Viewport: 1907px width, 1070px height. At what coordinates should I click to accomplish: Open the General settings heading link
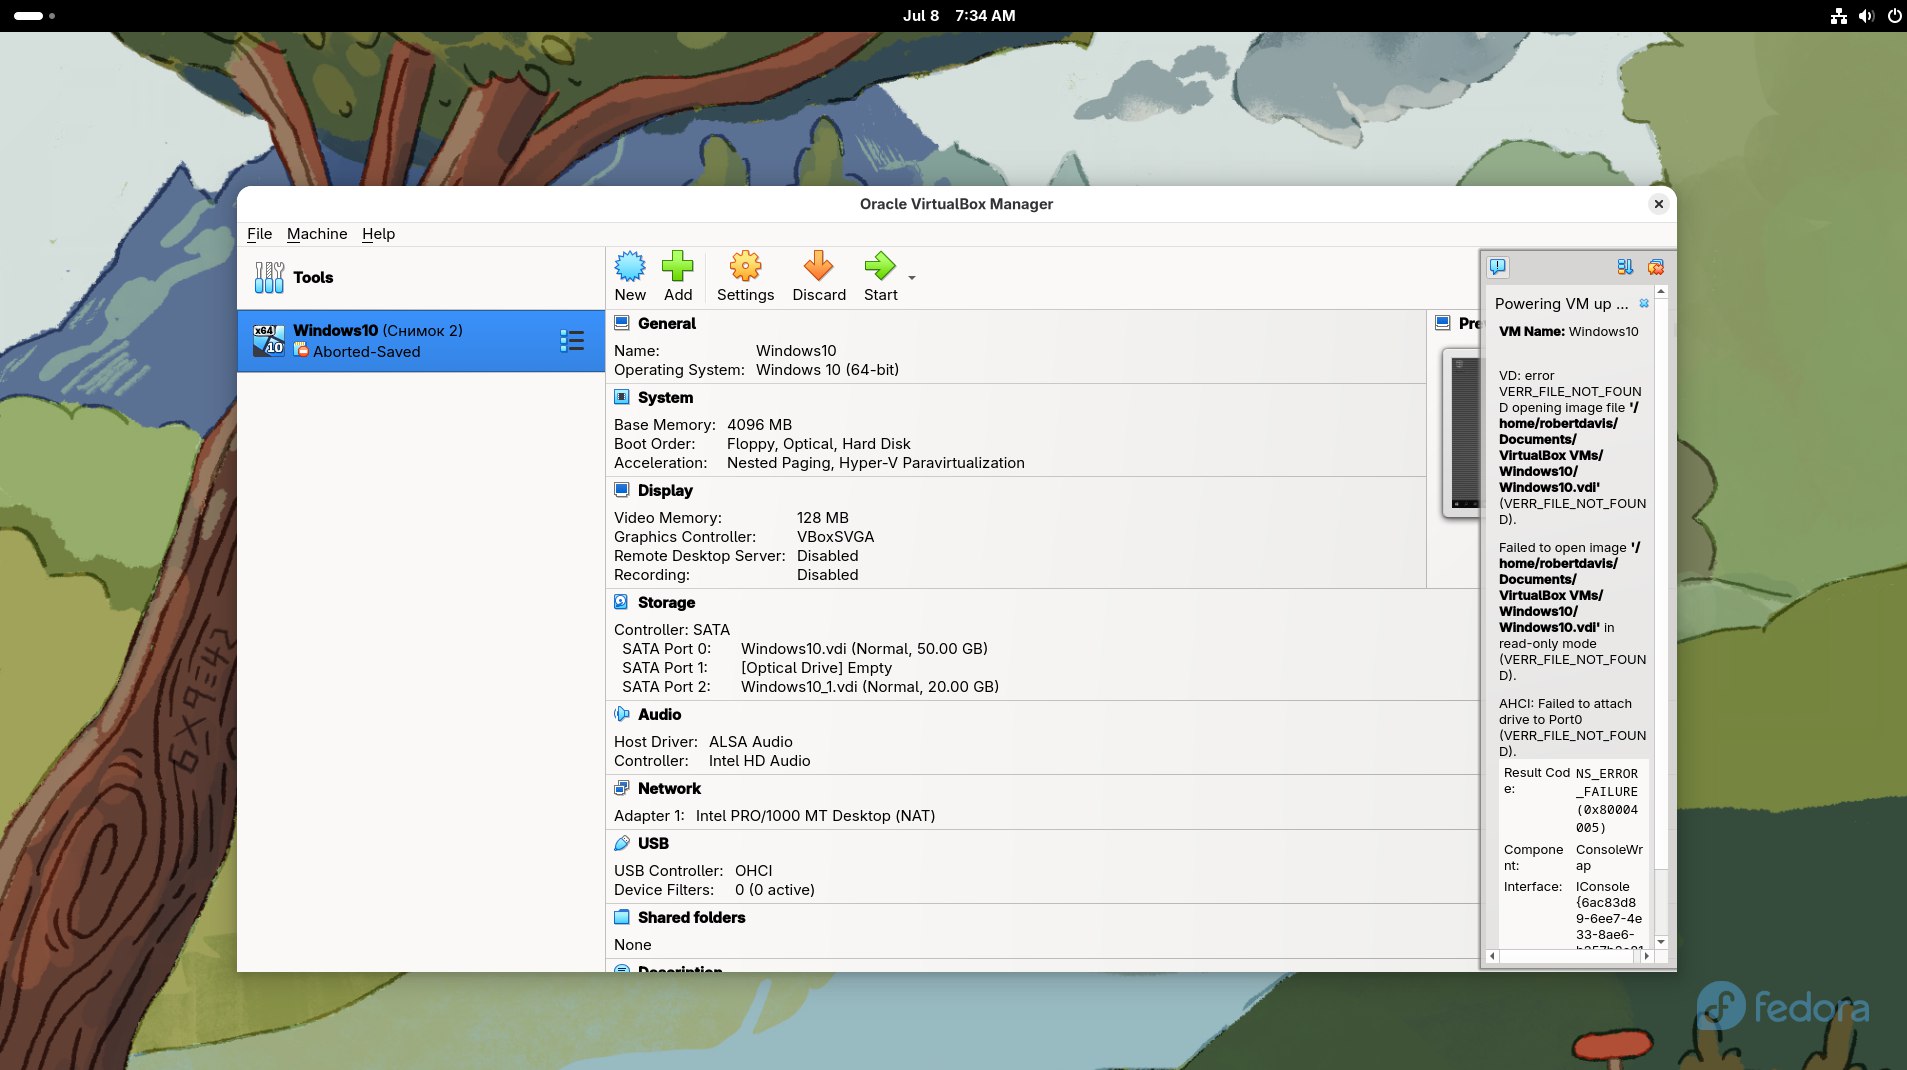[666, 323]
